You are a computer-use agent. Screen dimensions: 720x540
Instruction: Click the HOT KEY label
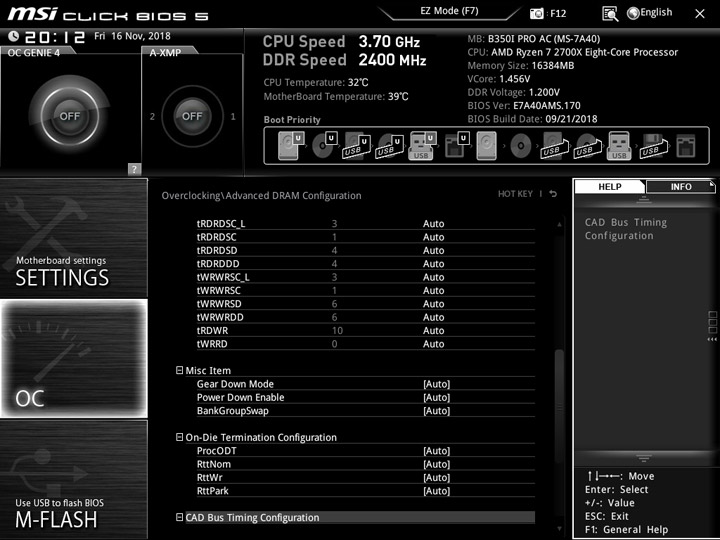pos(515,194)
